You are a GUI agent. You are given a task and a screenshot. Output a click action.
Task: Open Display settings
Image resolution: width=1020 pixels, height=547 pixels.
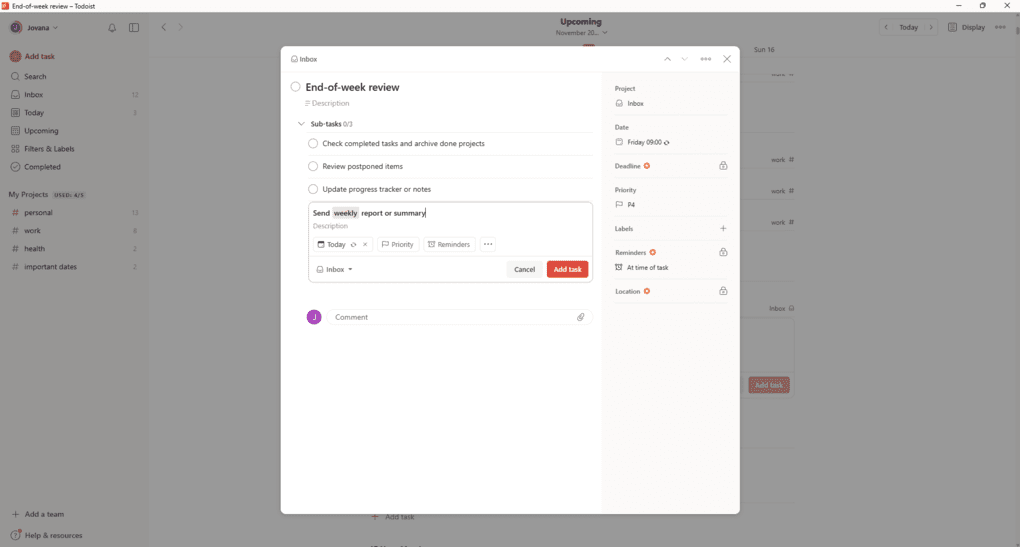(x=967, y=27)
